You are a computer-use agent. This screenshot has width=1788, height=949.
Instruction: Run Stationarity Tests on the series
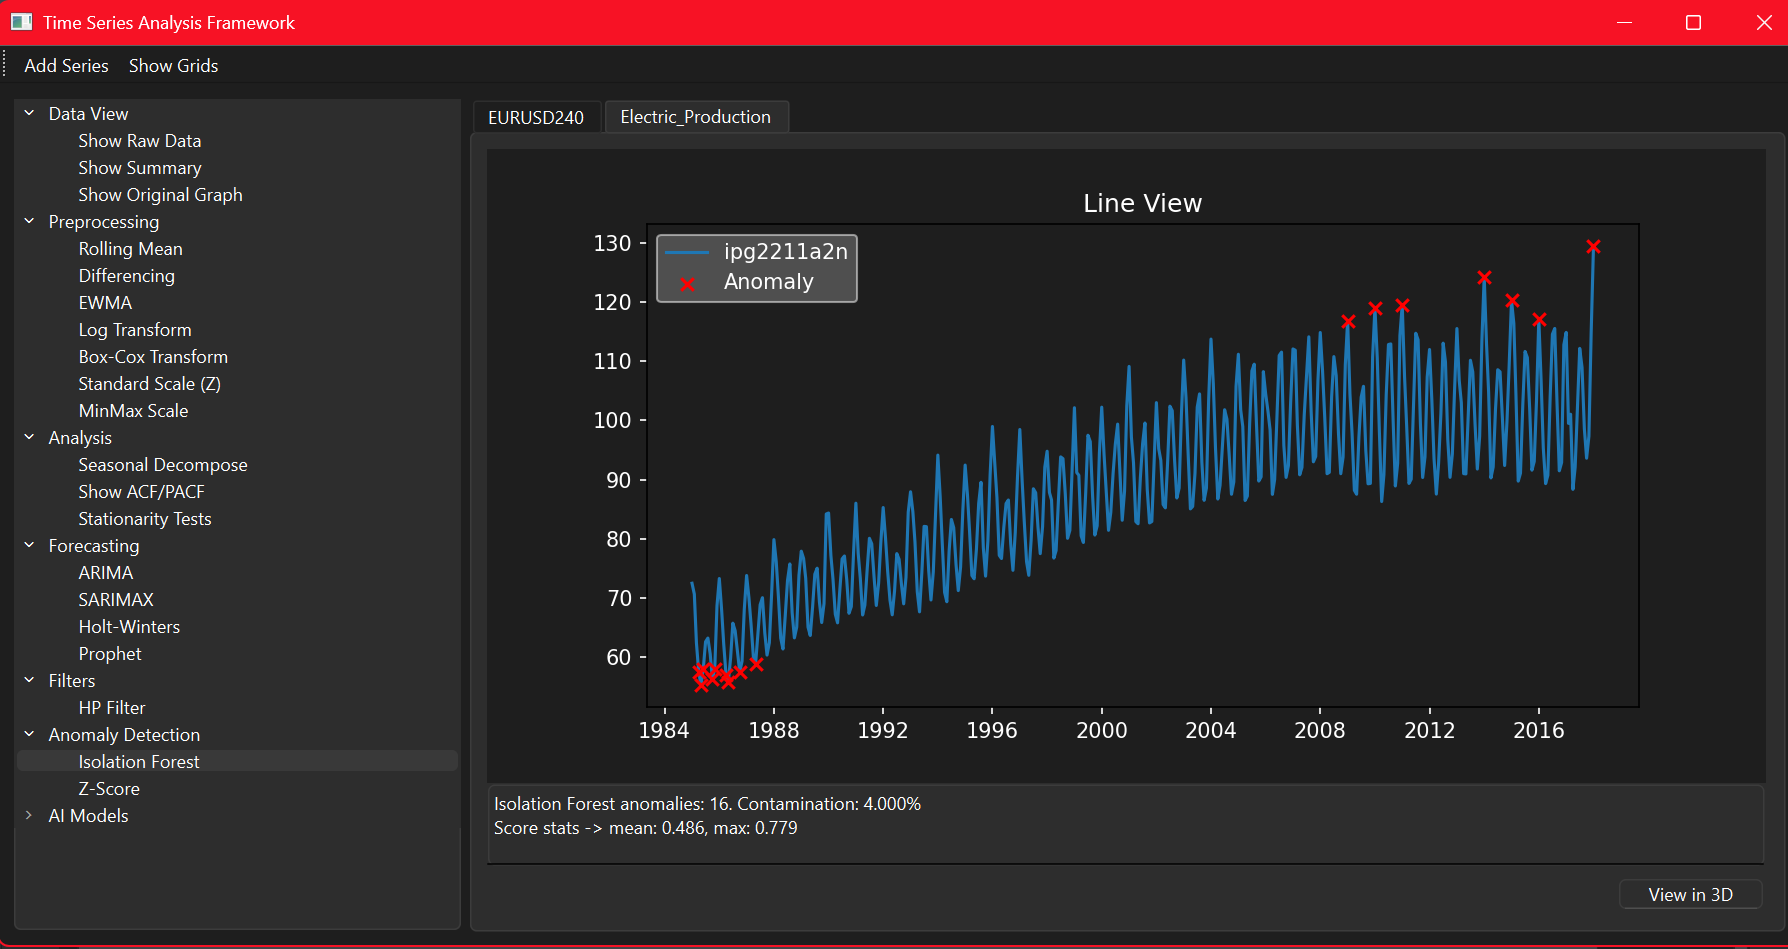[x=144, y=518]
